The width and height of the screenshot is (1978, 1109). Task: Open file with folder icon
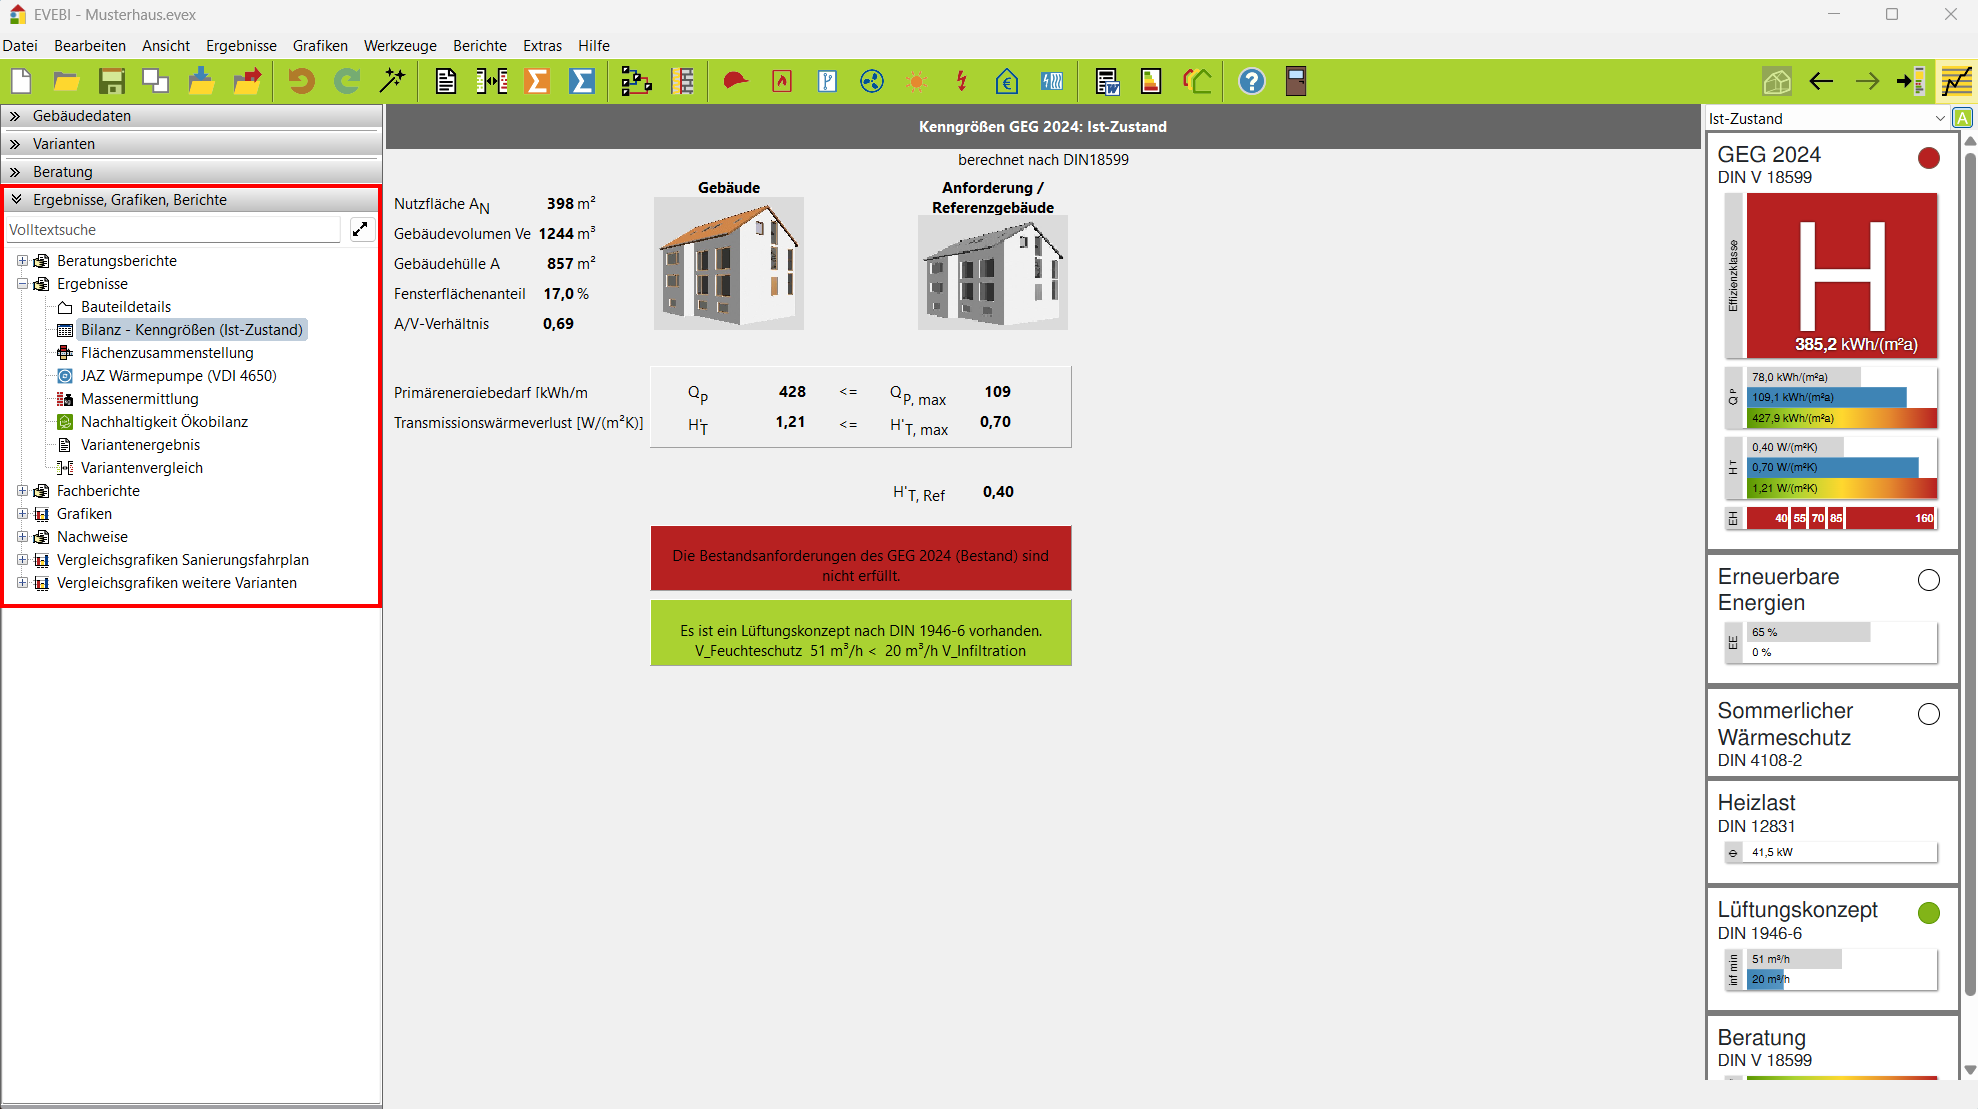[x=66, y=81]
